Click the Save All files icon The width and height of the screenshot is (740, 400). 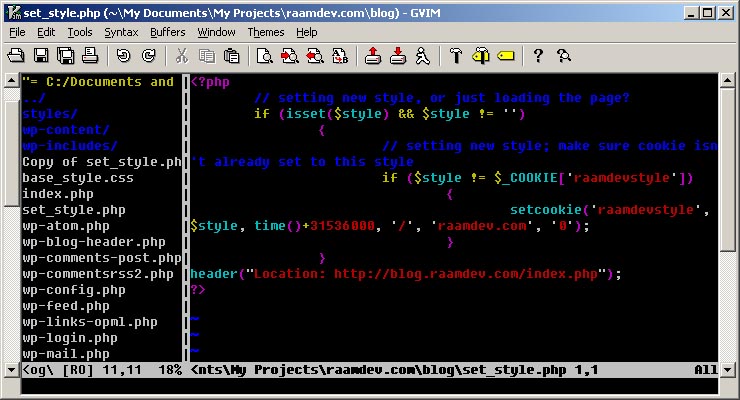(65, 56)
